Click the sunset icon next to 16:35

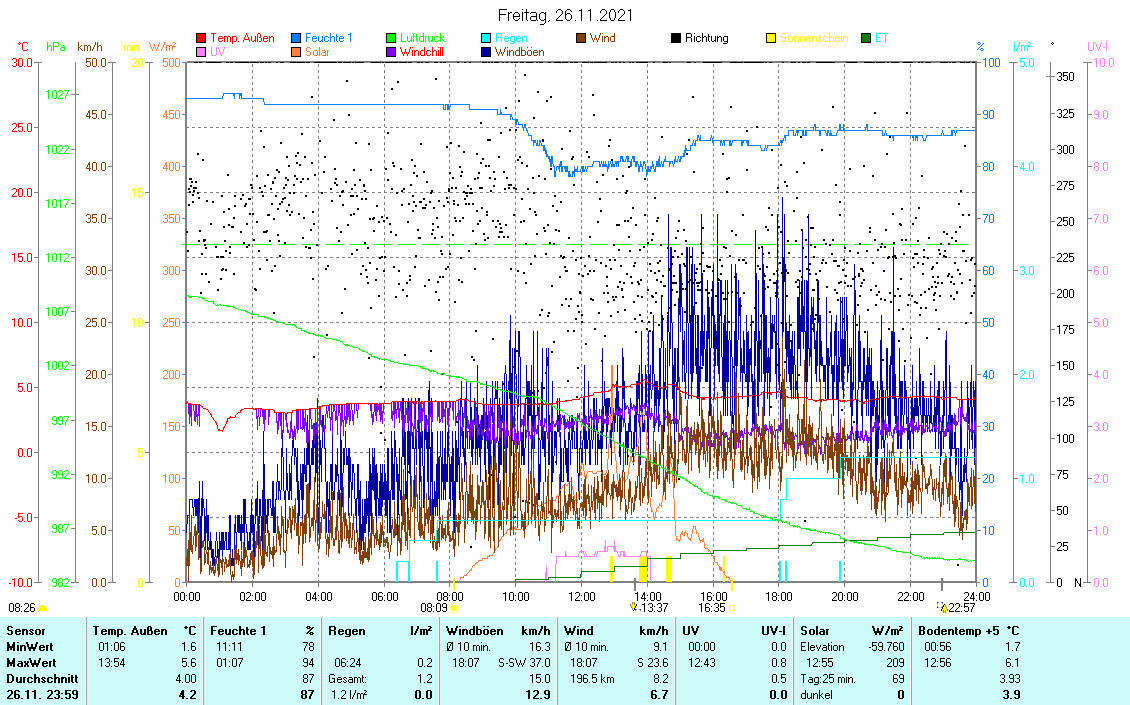[732, 607]
